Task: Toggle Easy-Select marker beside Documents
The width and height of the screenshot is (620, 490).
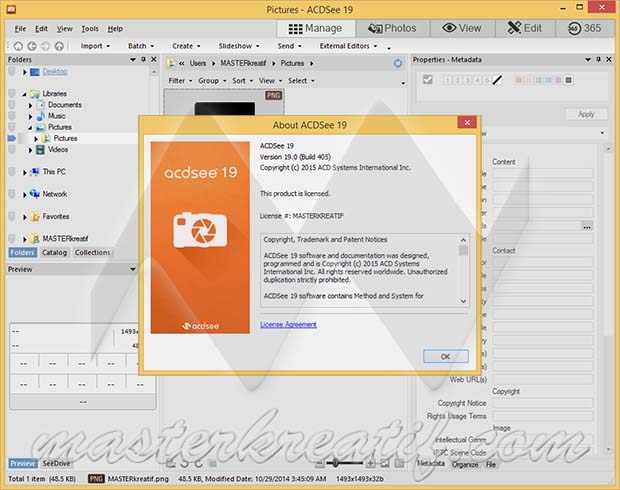Action: [12, 105]
